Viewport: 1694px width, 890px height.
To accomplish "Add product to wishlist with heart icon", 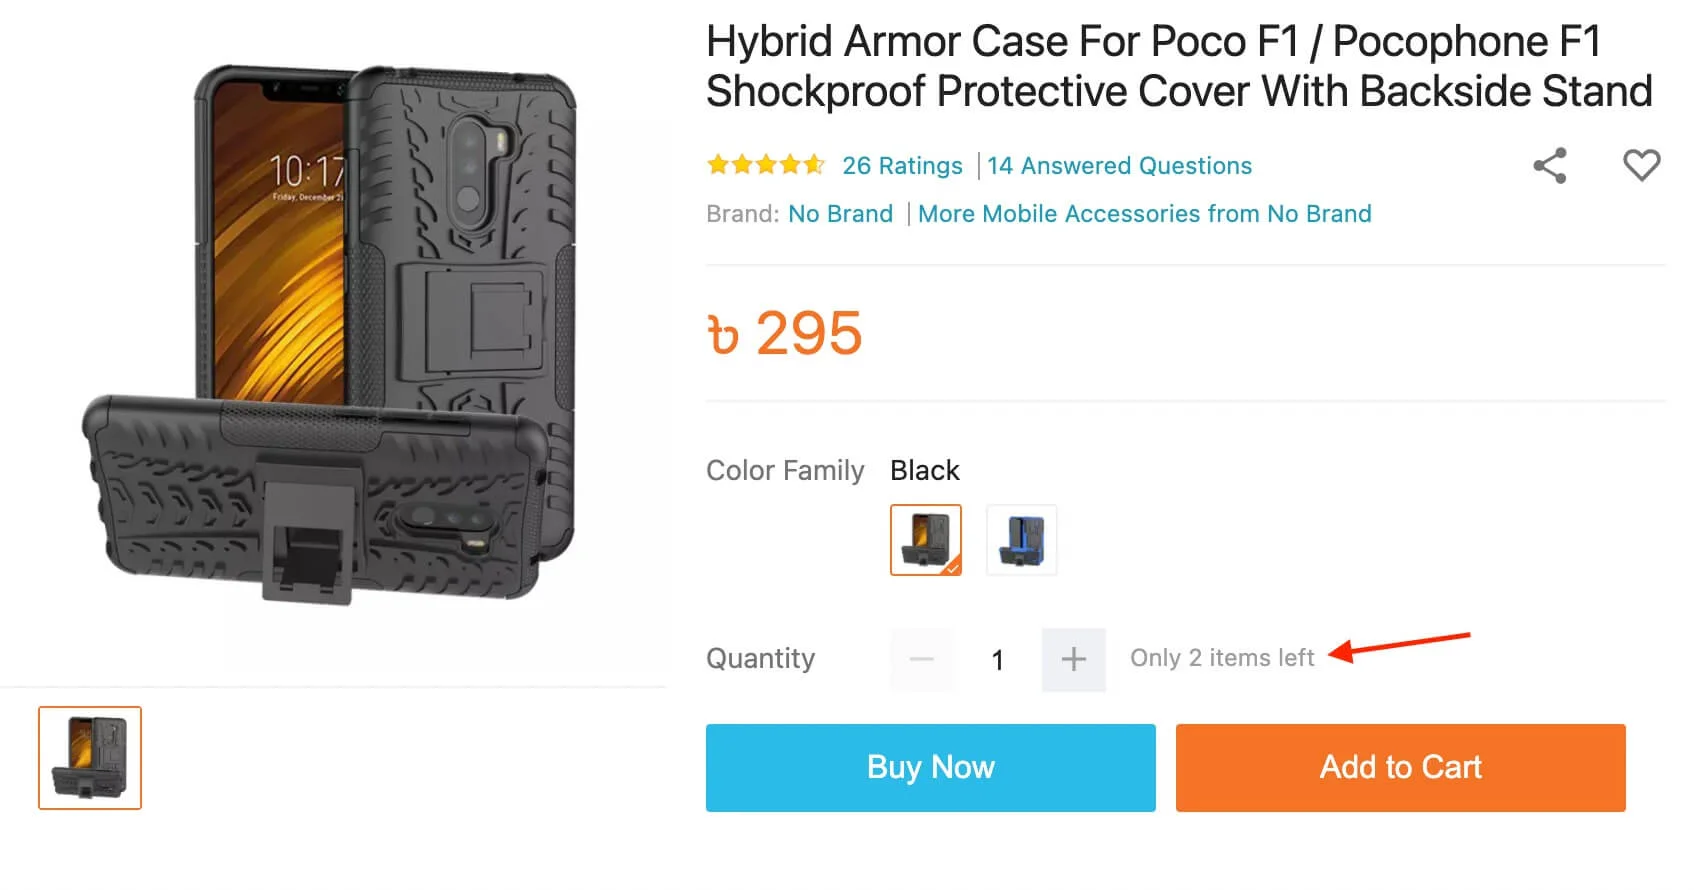I will pyautogui.click(x=1641, y=165).
